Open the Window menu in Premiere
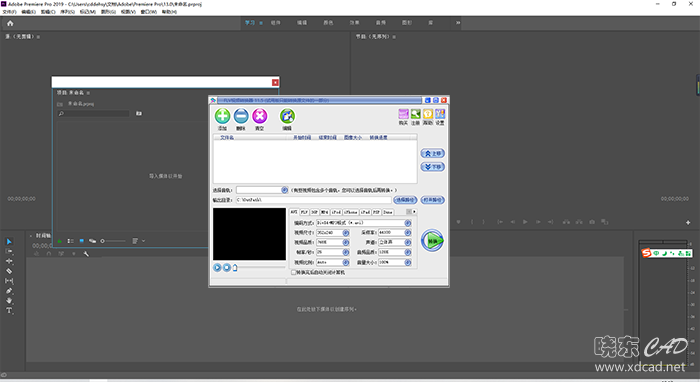The image size is (700, 382). (x=149, y=12)
